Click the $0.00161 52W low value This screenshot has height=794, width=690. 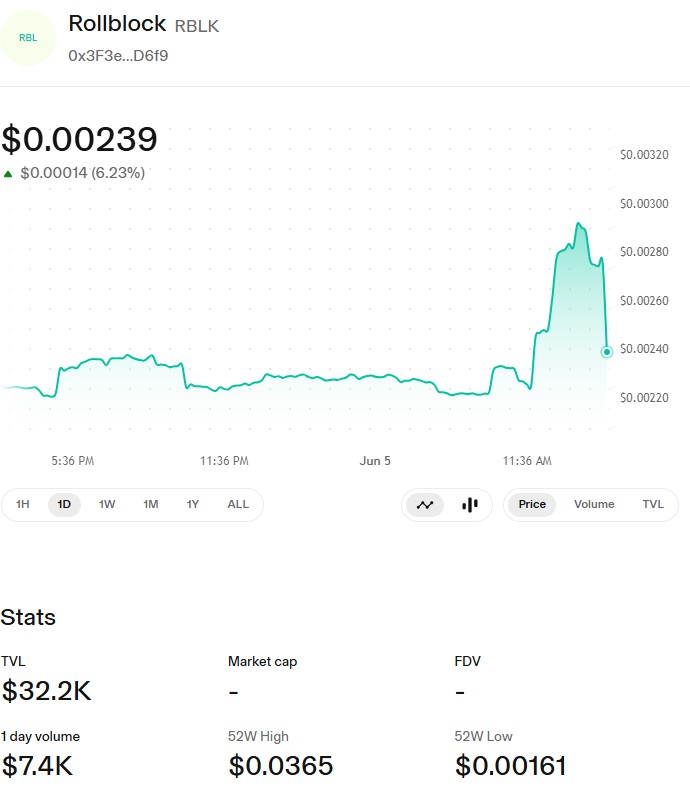(x=511, y=766)
